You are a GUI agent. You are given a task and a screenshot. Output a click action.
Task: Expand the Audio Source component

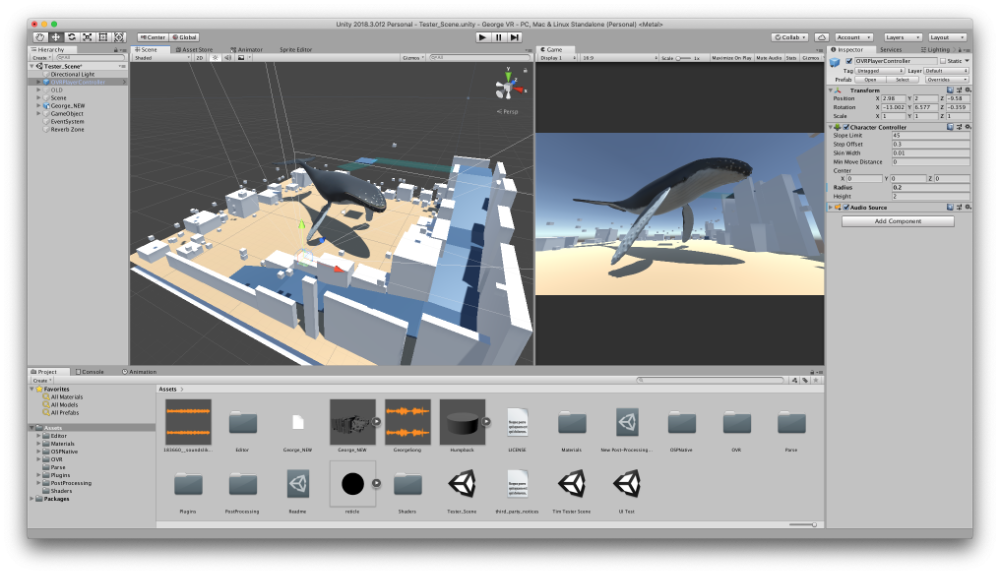coord(831,207)
